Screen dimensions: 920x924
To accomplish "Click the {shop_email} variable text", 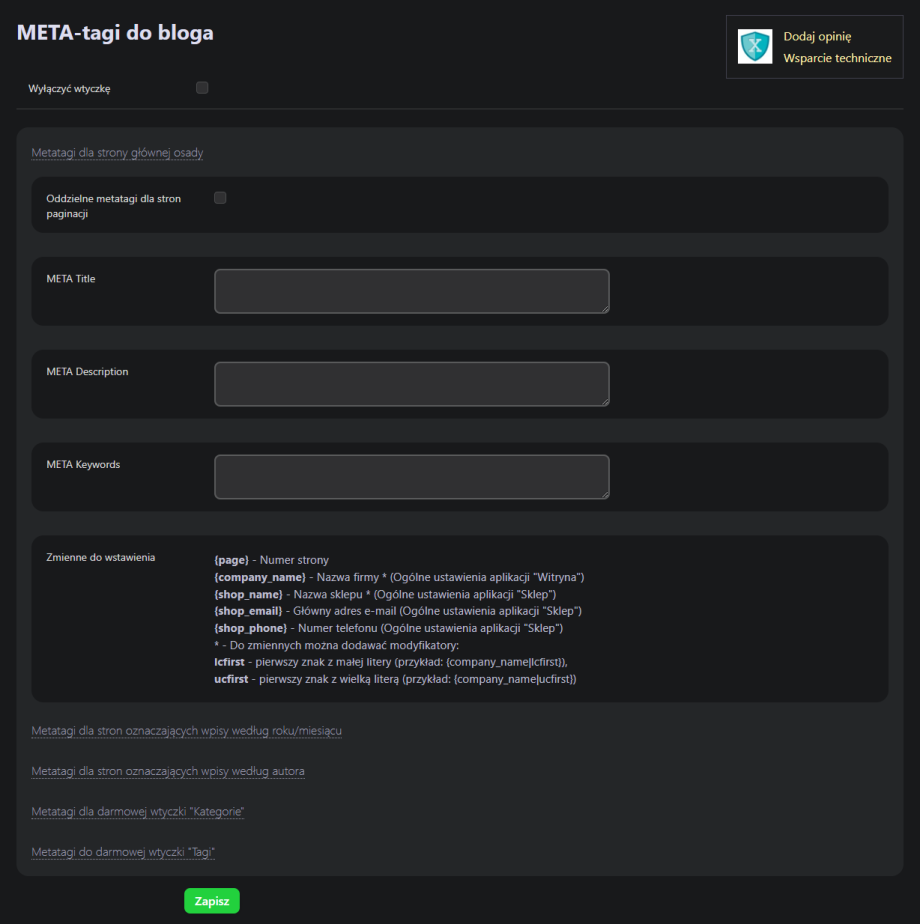I will (x=248, y=611).
